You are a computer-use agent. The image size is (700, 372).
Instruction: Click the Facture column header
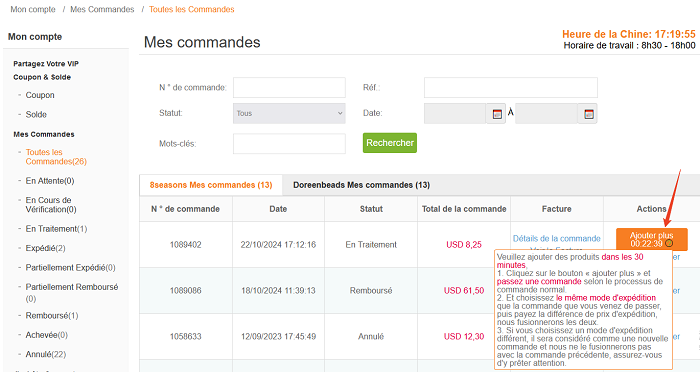point(556,209)
